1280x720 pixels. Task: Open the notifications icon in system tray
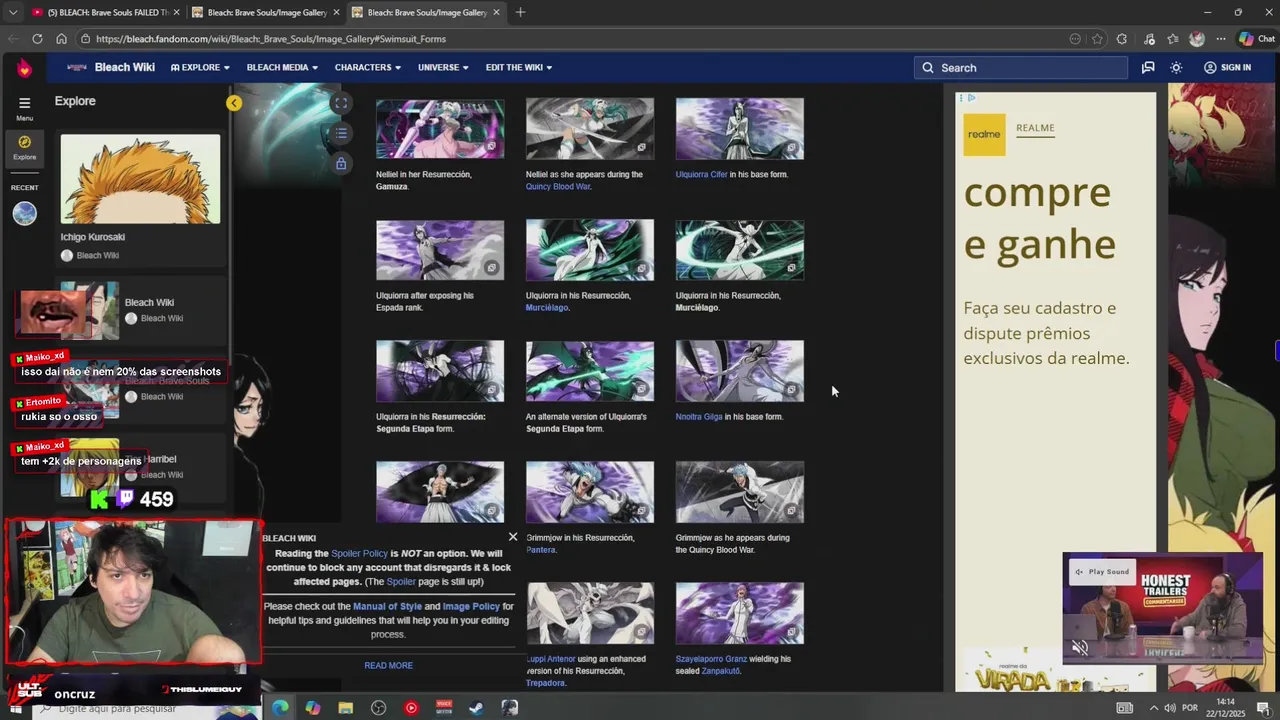point(1264,708)
